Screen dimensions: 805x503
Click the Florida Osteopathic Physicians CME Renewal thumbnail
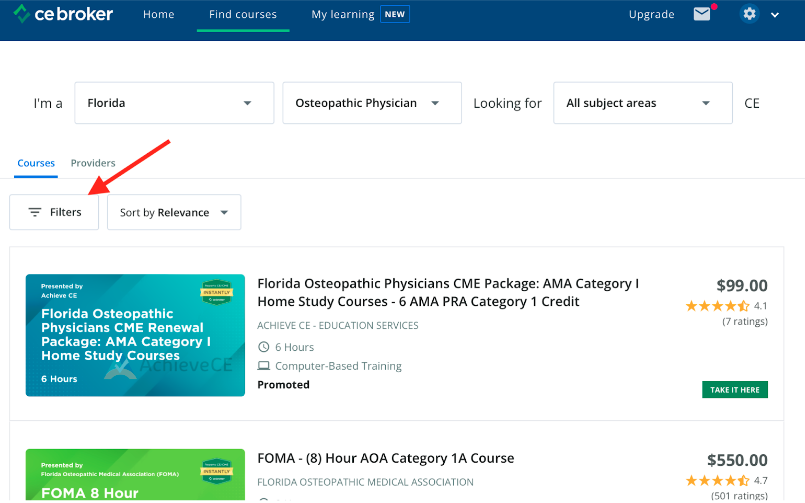coord(135,335)
